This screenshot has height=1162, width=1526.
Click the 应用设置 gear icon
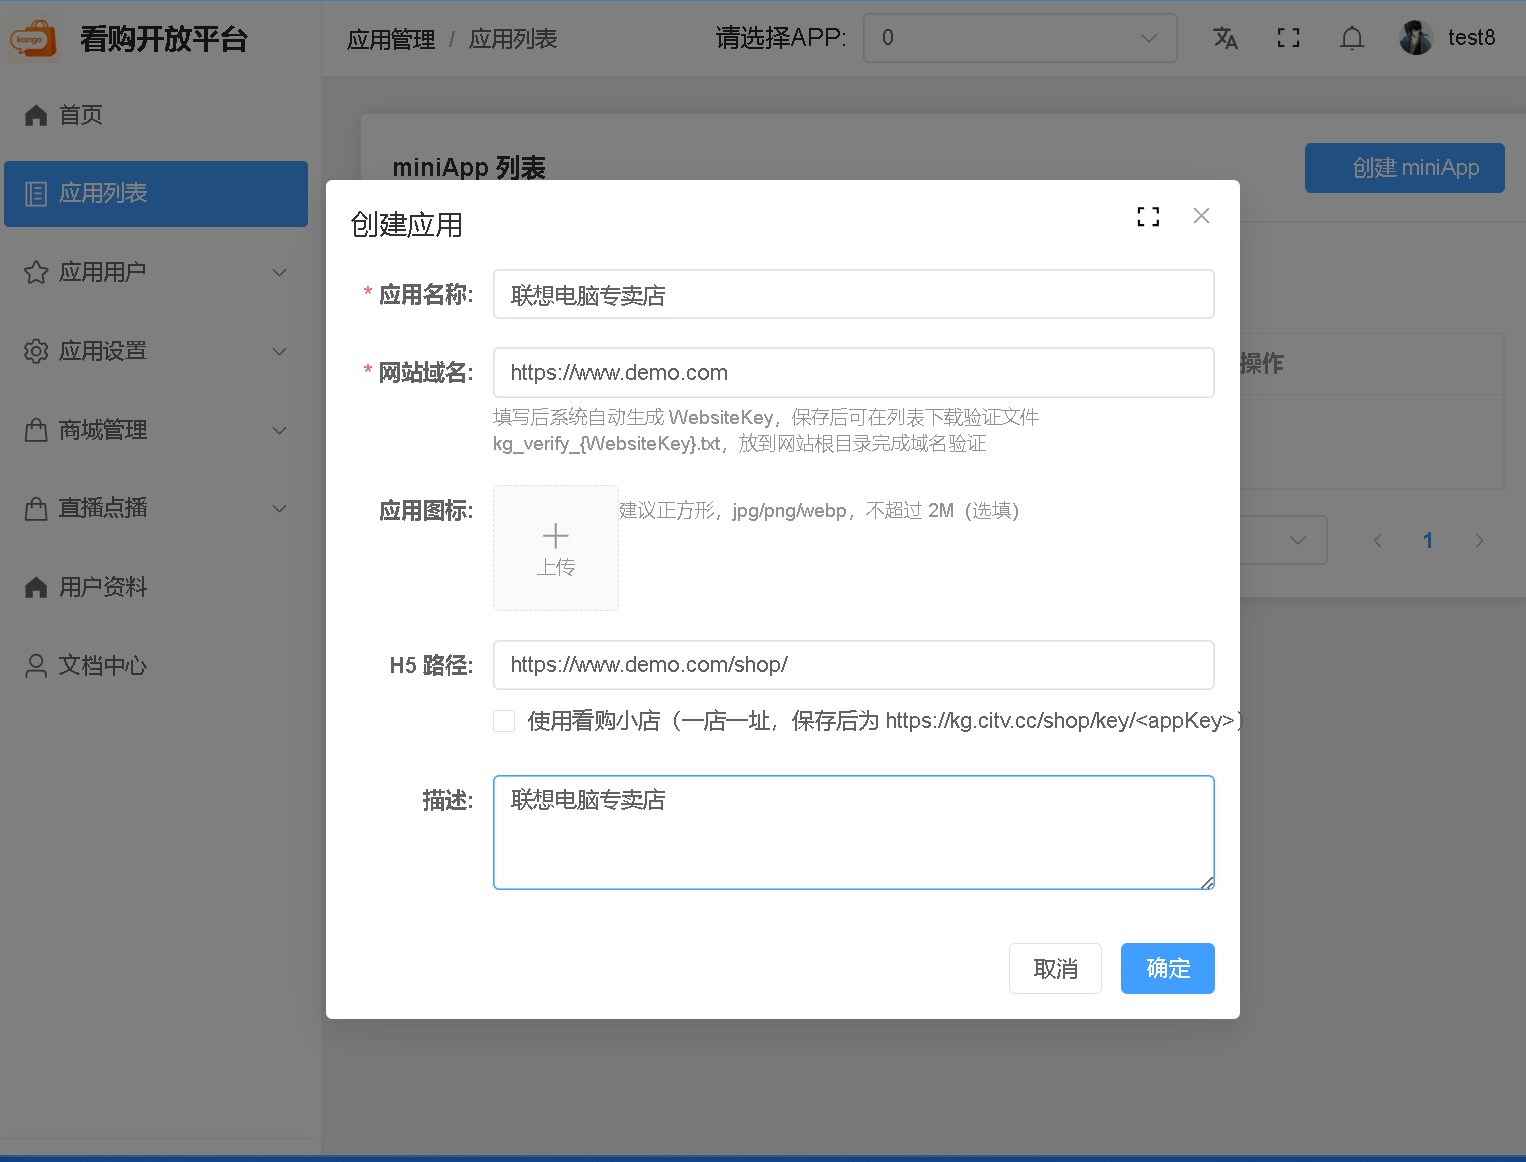[x=36, y=351]
